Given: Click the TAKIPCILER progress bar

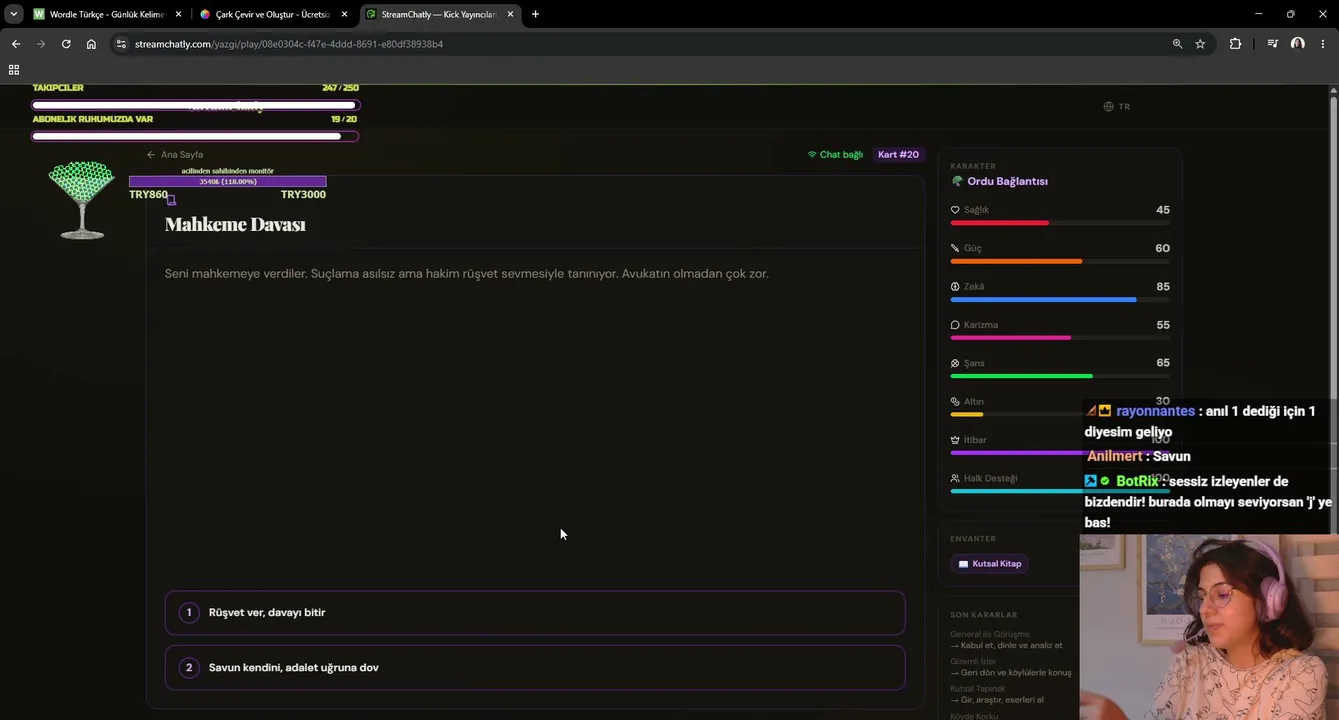Looking at the screenshot, I should click(195, 105).
